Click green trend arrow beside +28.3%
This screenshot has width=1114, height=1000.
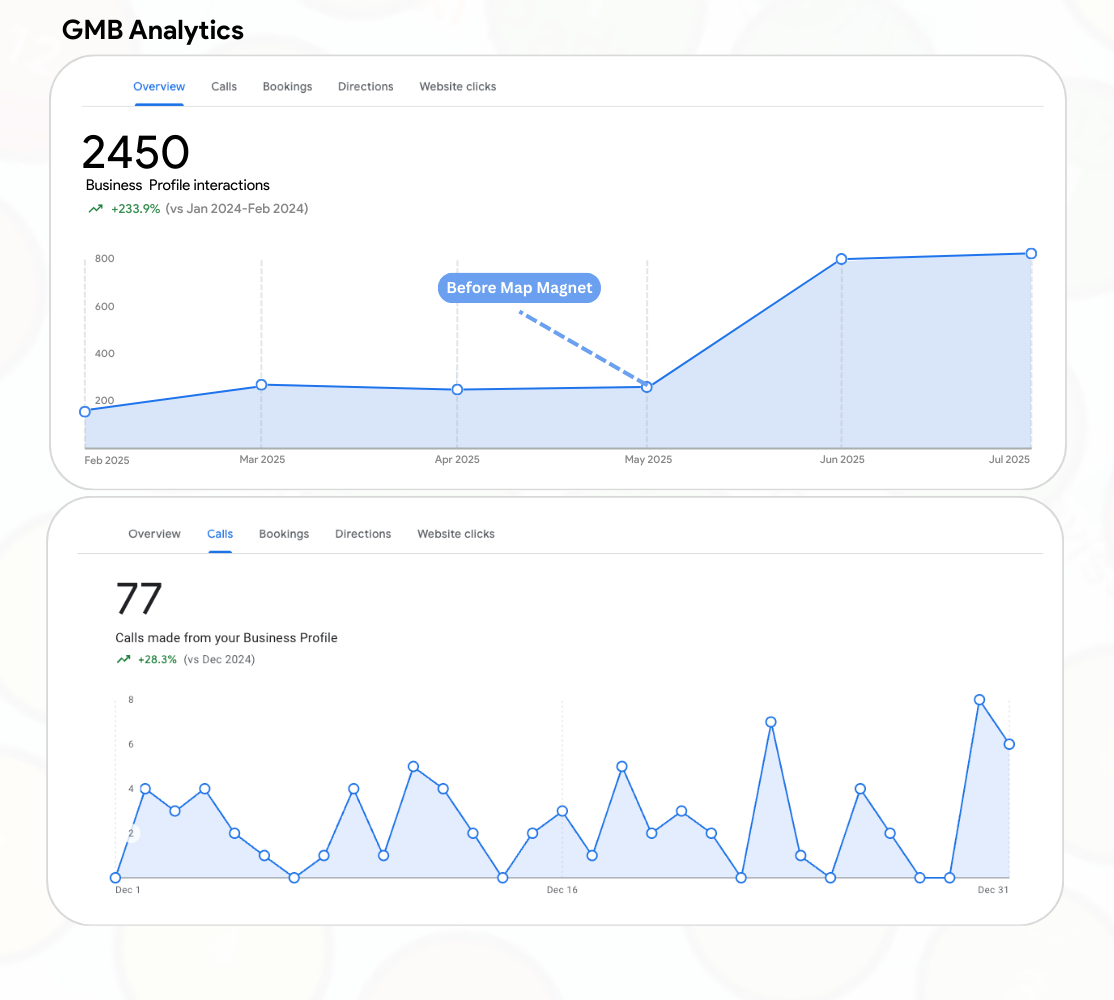(x=124, y=660)
